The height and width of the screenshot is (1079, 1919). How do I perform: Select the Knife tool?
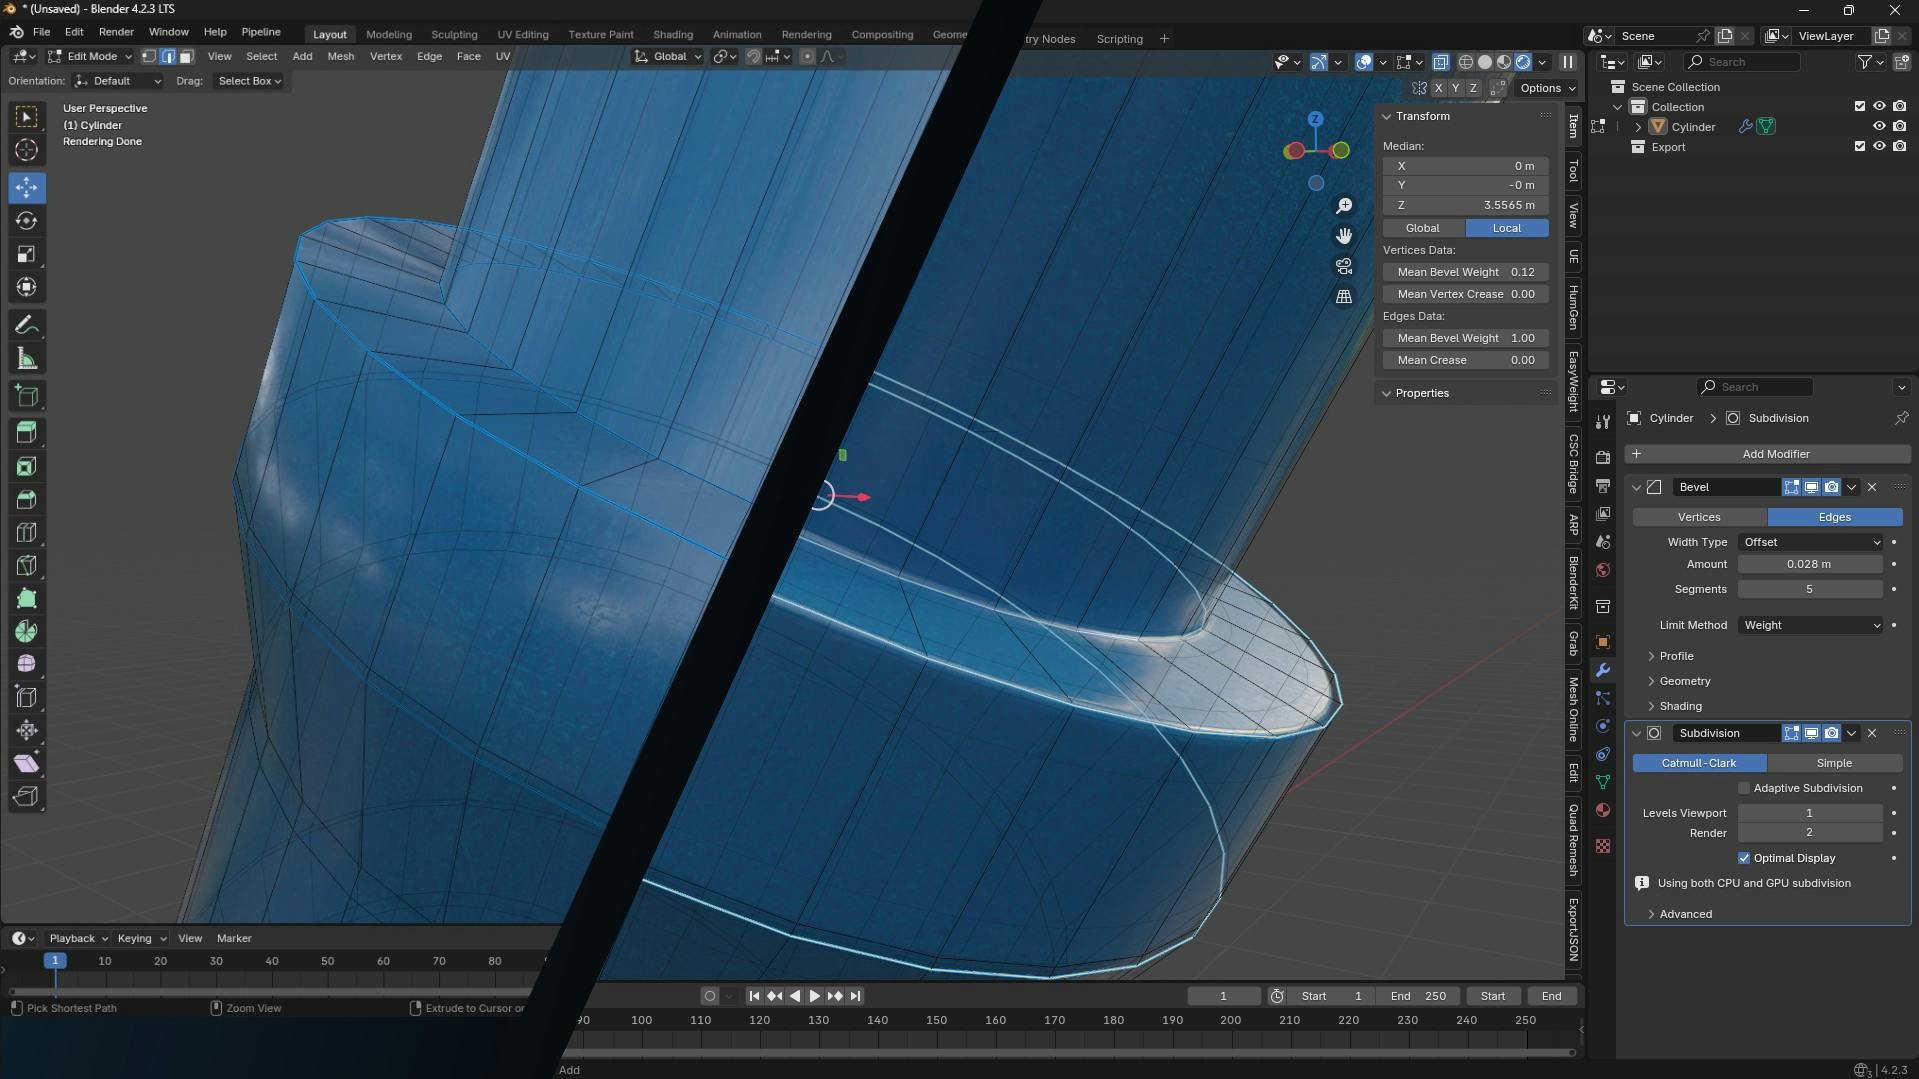pos(27,565)
